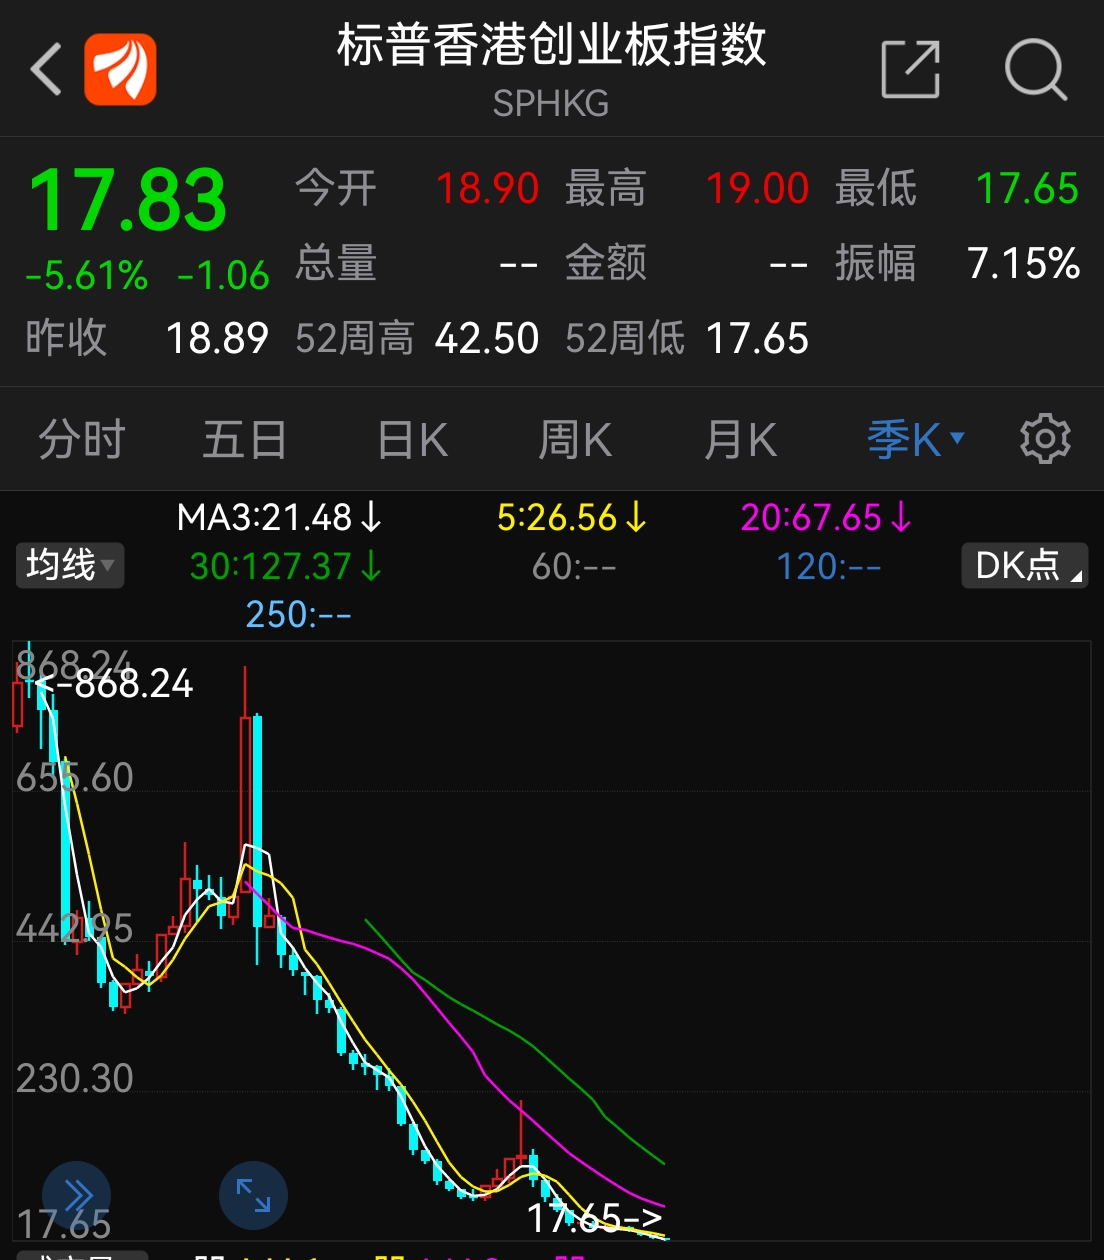Tap the 250-day MA legend entry
This screenshot has width=1104, height=1260.
tap(298, 615)
